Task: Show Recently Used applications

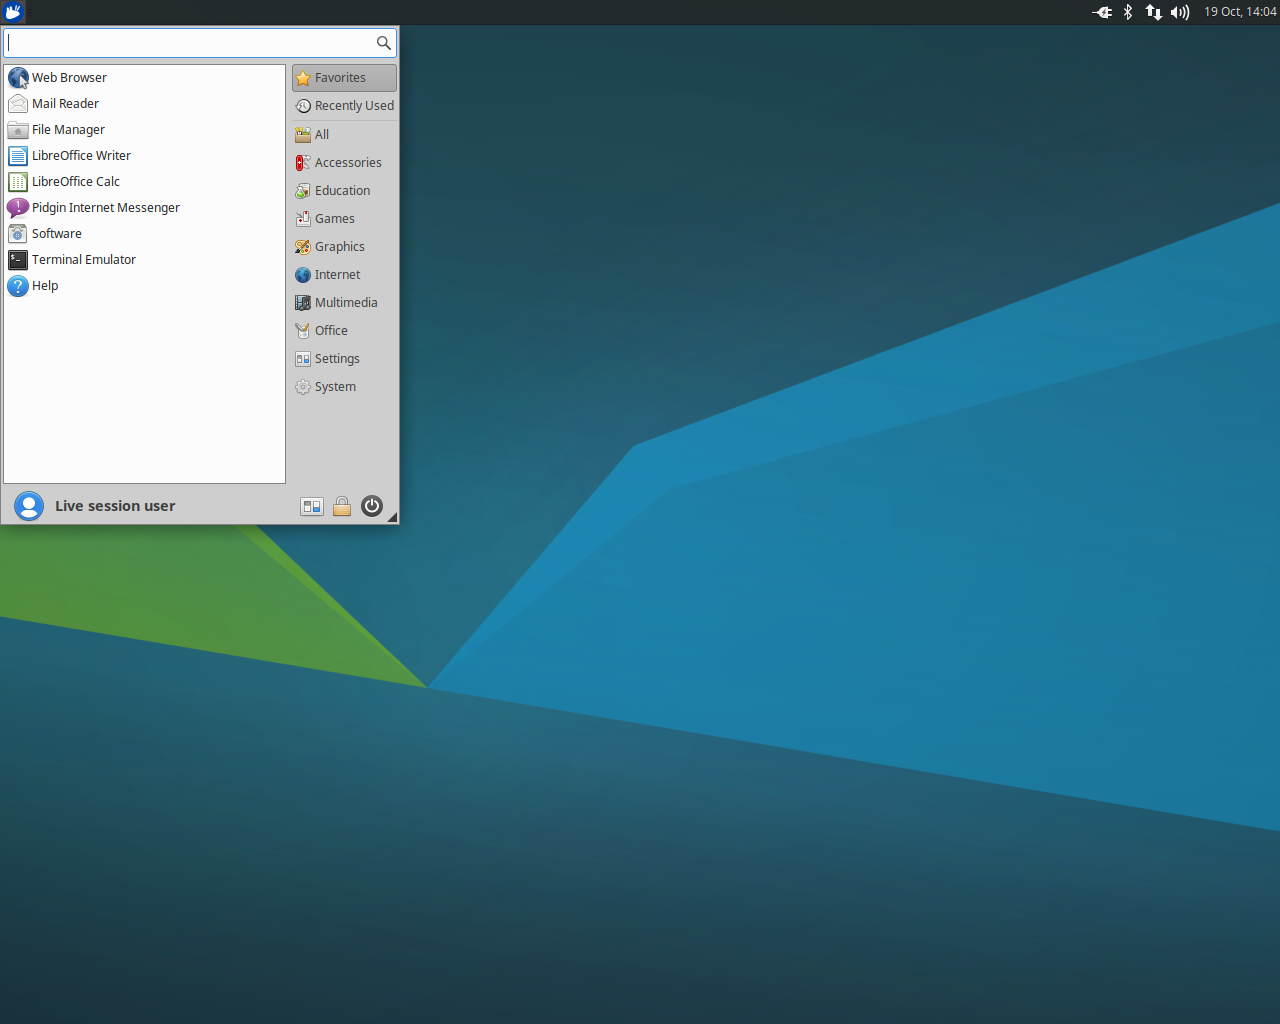Action: click(344, 106)
